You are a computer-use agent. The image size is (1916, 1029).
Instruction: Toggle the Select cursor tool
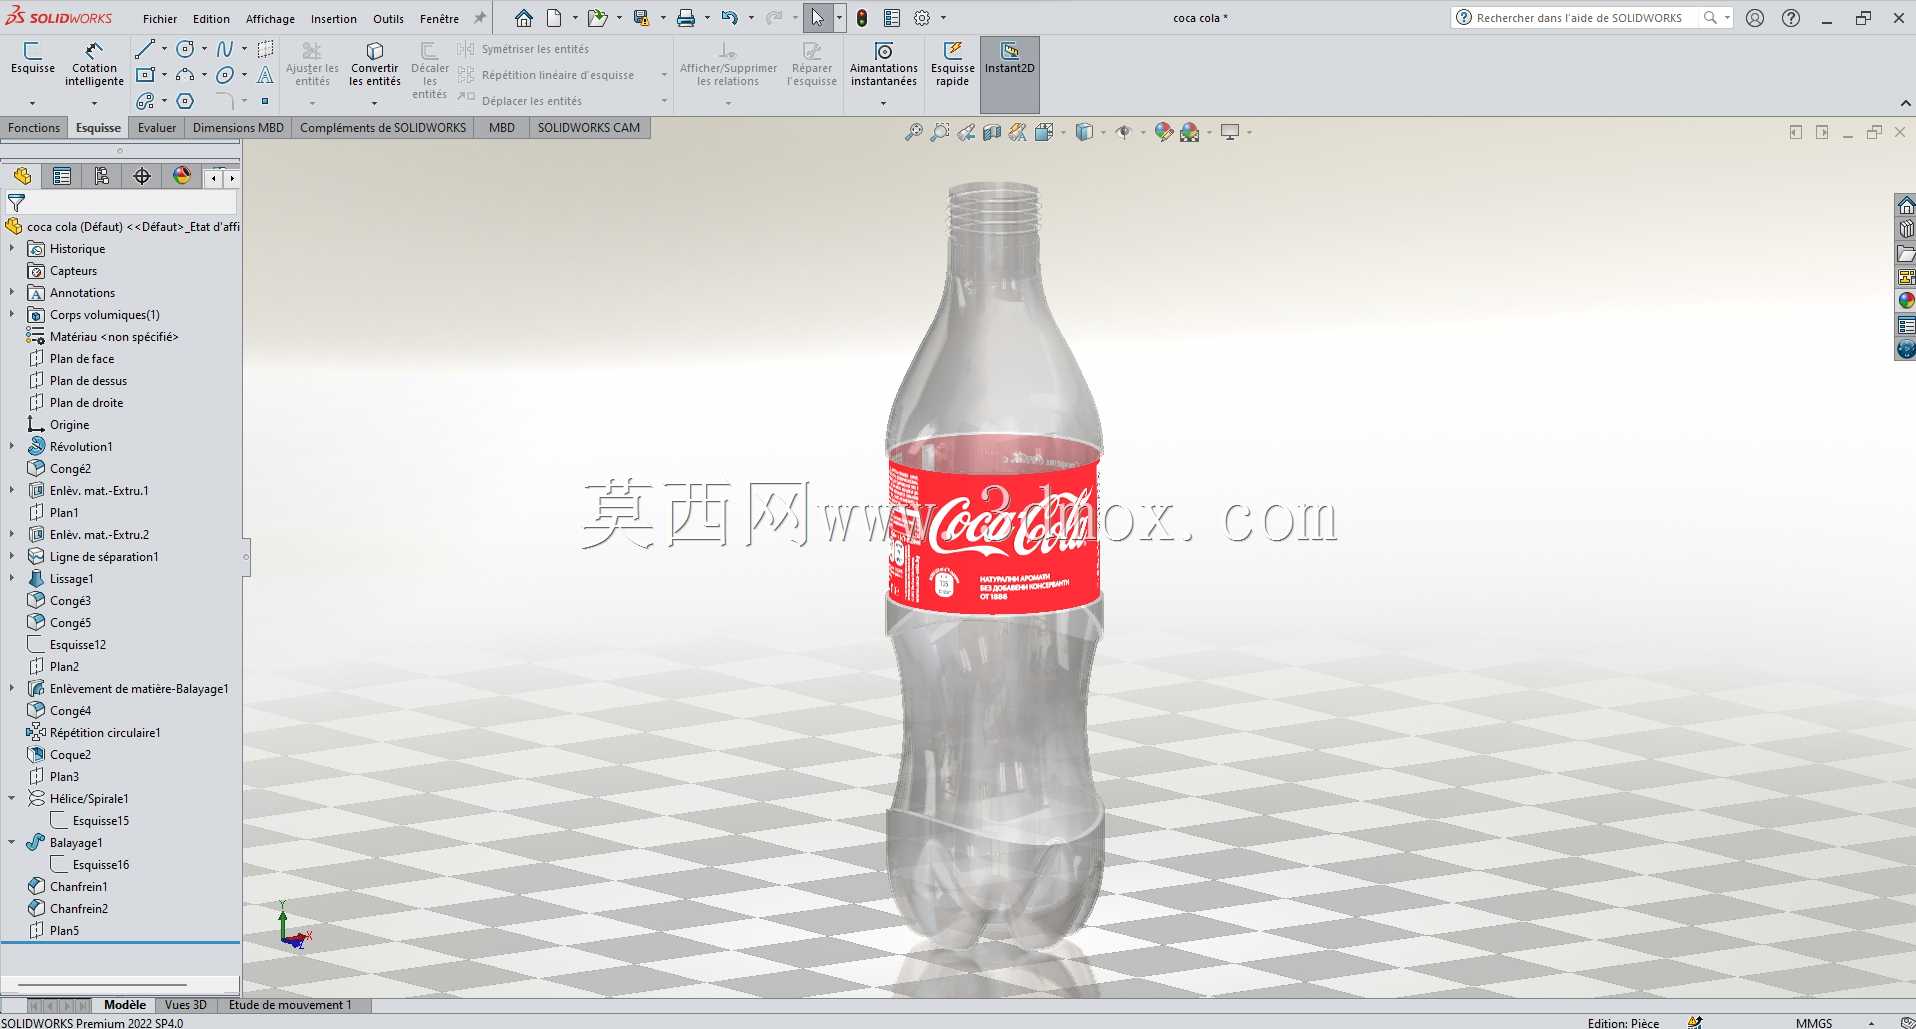(818, 18)
